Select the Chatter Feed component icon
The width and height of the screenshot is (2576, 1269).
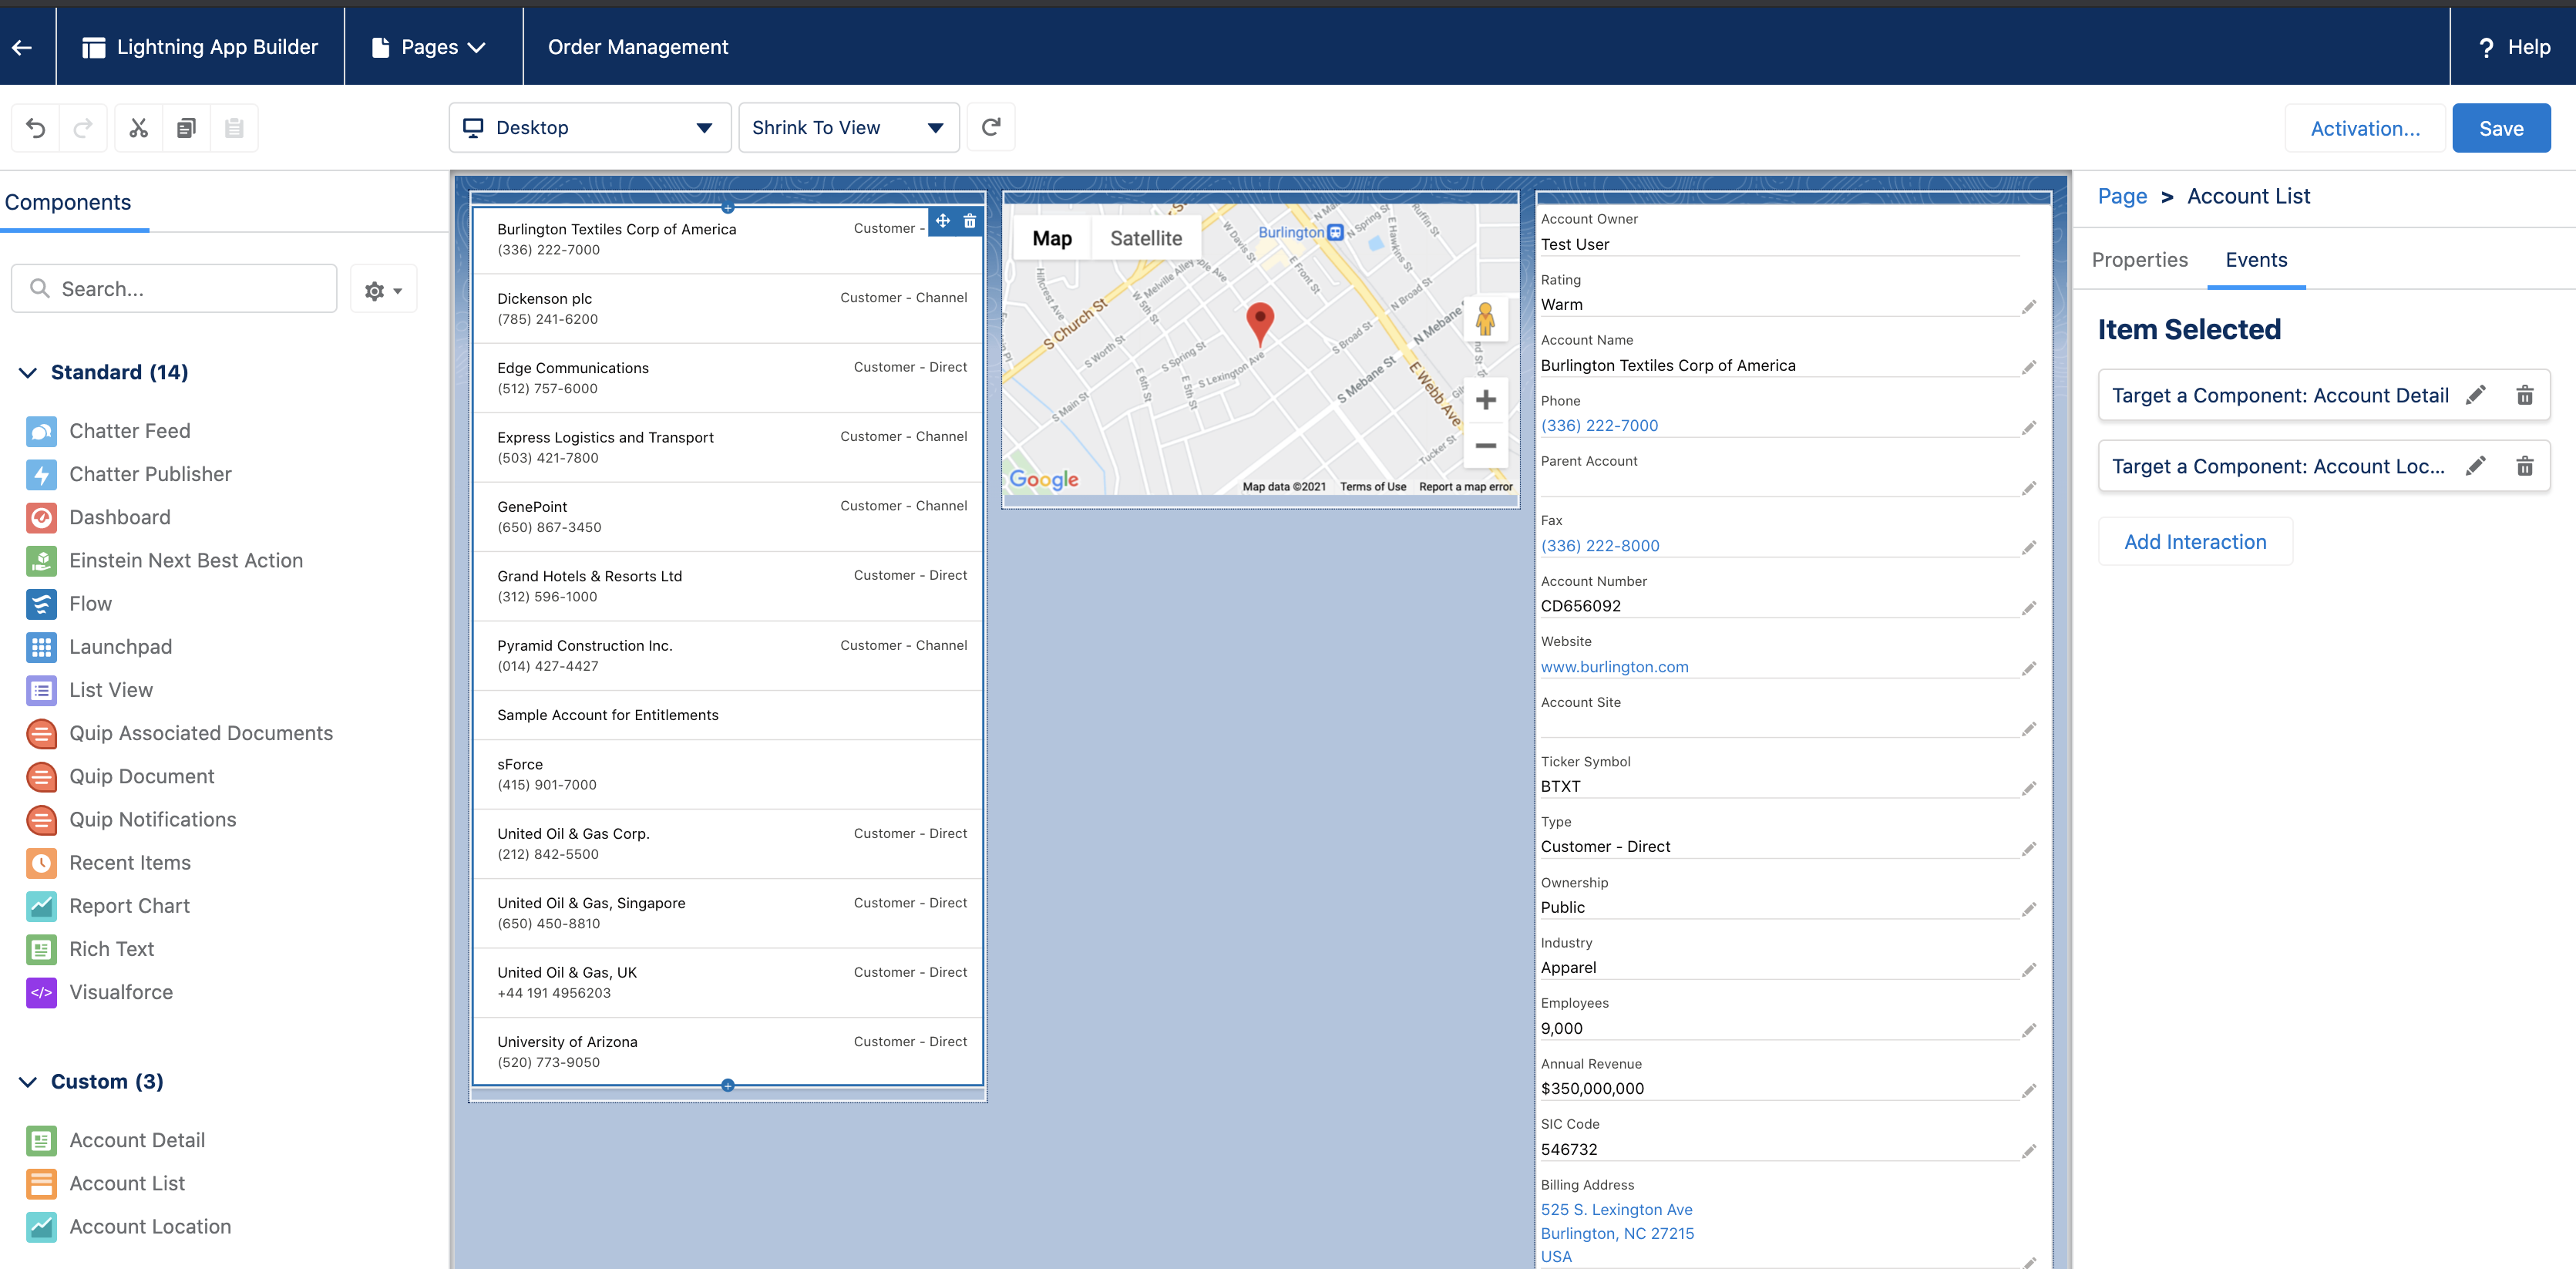coord(41,431)
